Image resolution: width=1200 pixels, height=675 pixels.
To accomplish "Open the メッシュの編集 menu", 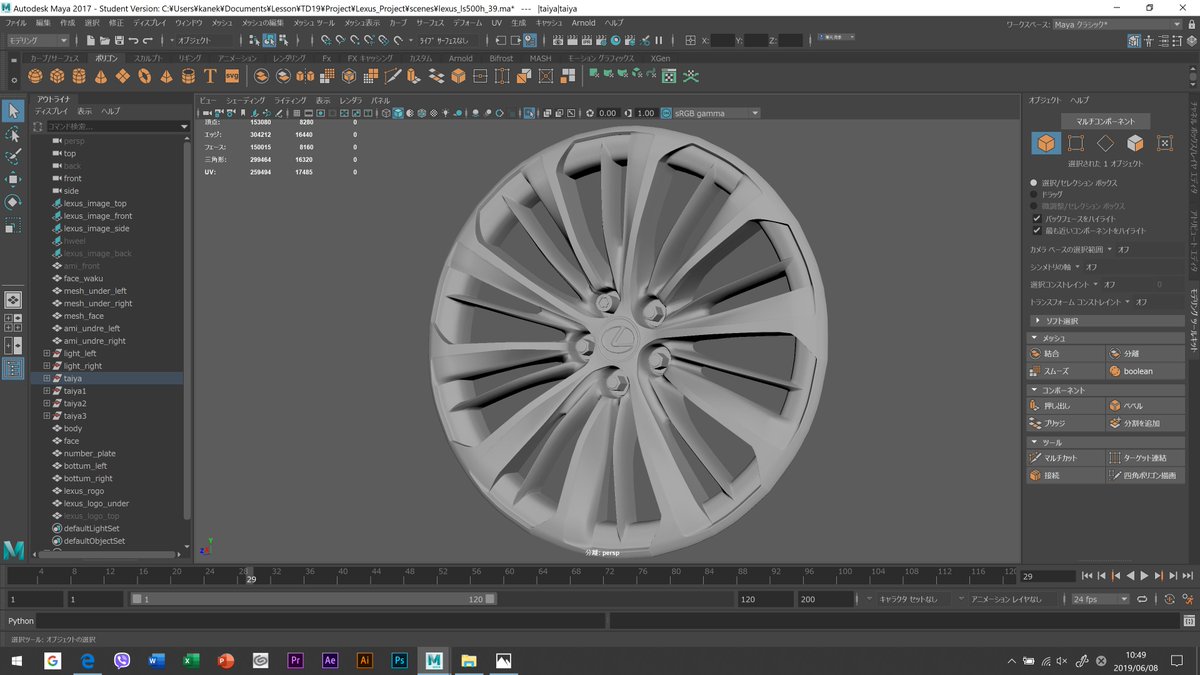I will point(261,22).
